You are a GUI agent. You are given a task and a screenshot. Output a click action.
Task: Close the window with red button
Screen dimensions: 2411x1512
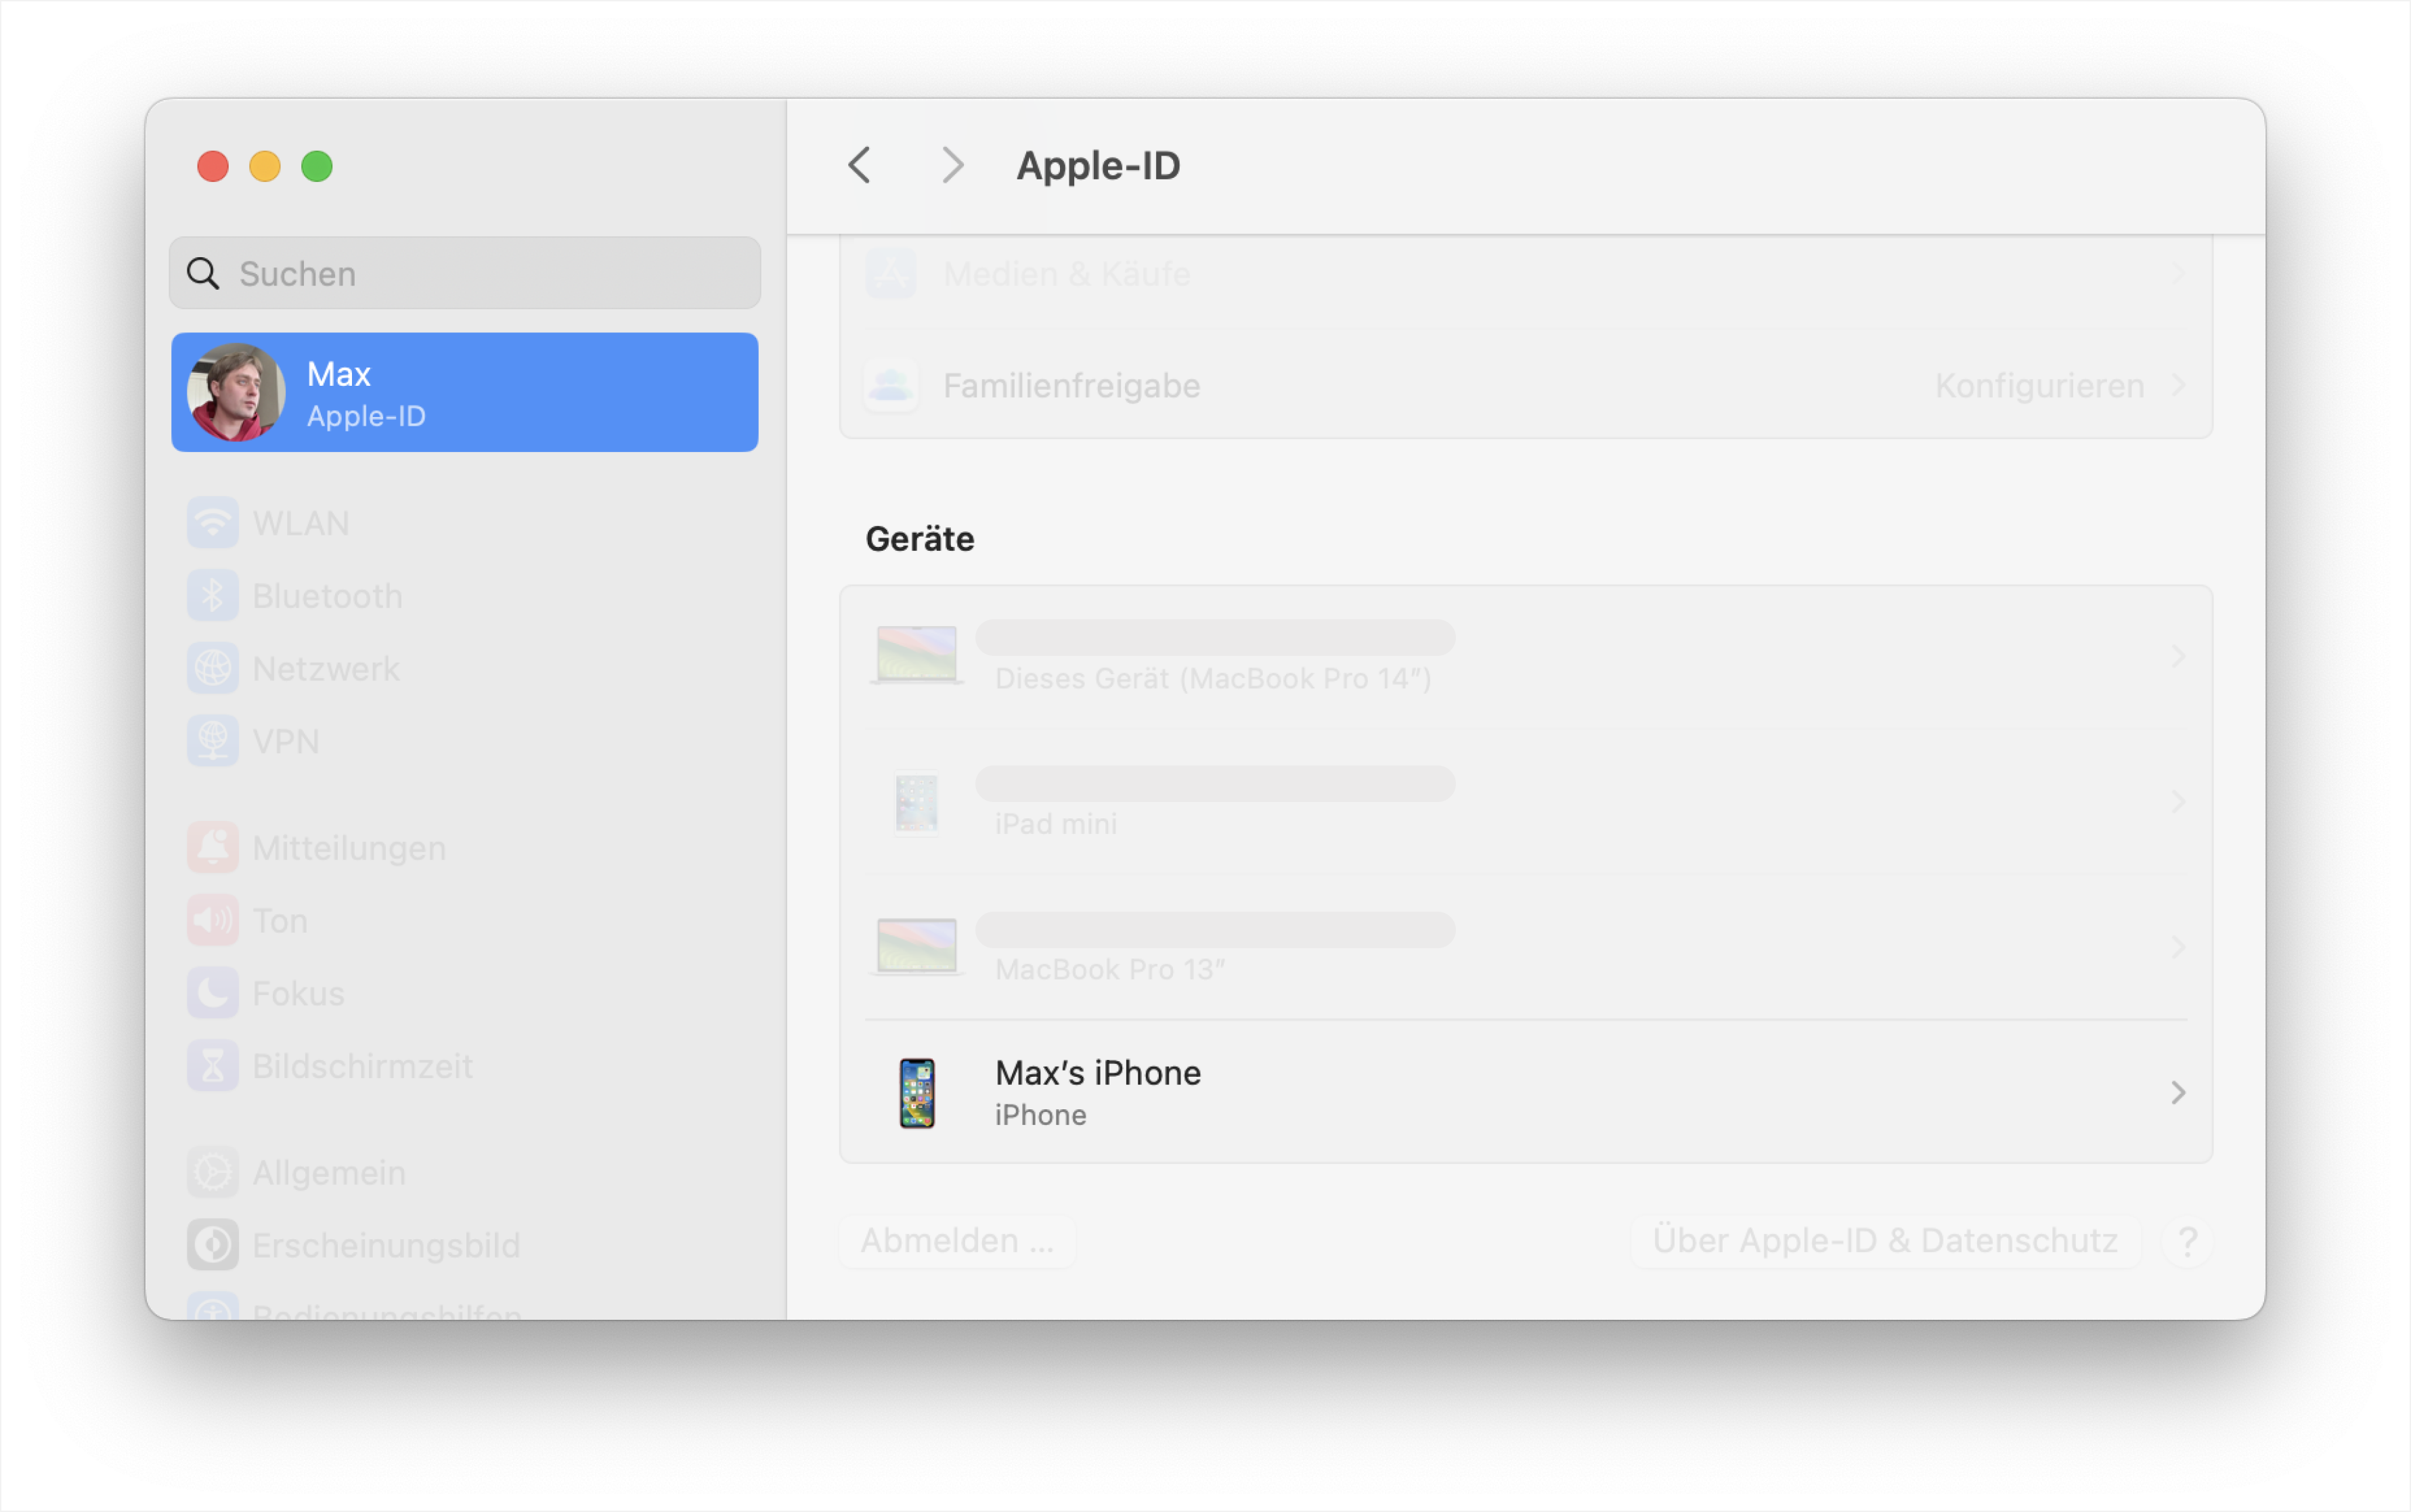pos(212,166)
